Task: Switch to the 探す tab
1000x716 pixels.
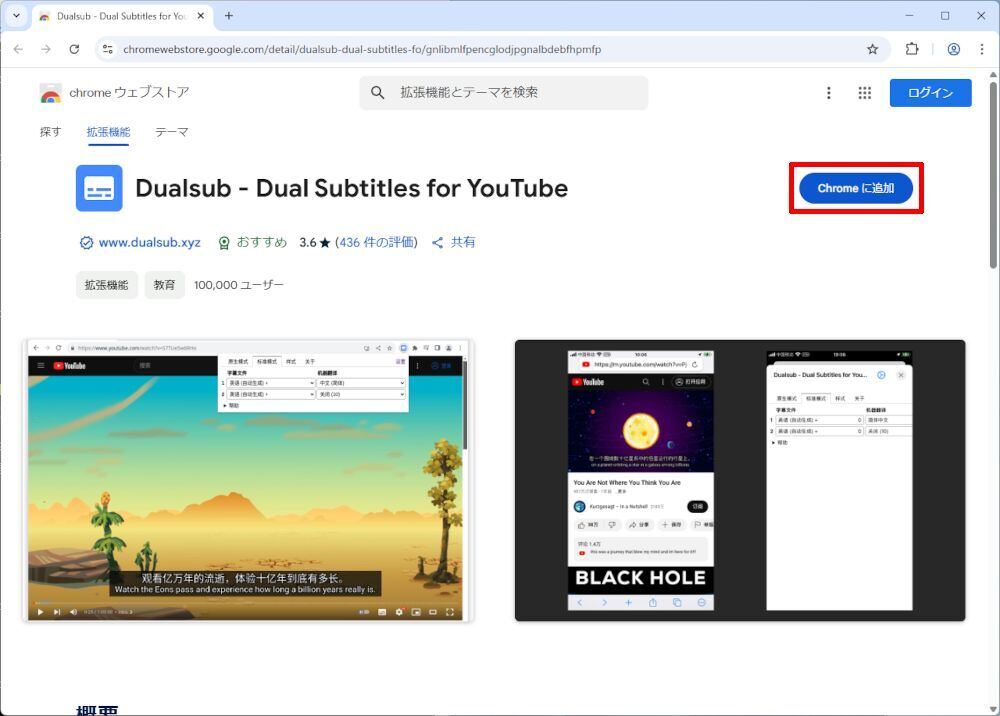Action: pyautogui.click(x=50, y=132)
